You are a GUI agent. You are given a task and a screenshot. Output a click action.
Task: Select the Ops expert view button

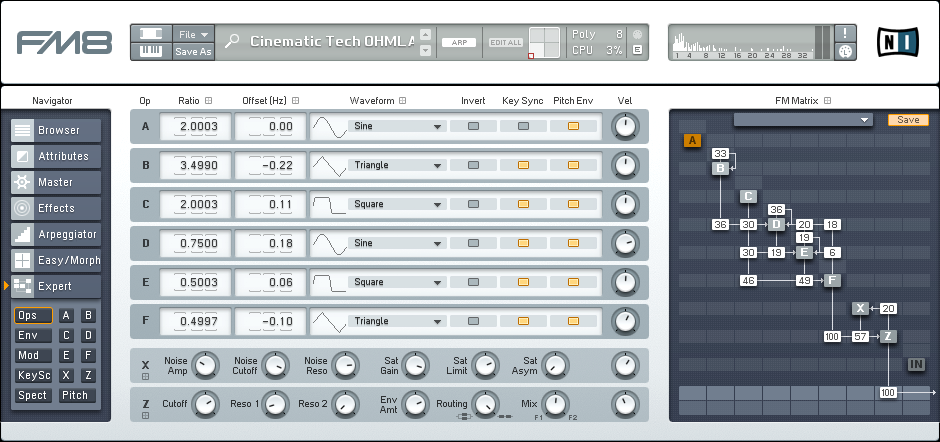pyautogui.click(x=34, y=315)
